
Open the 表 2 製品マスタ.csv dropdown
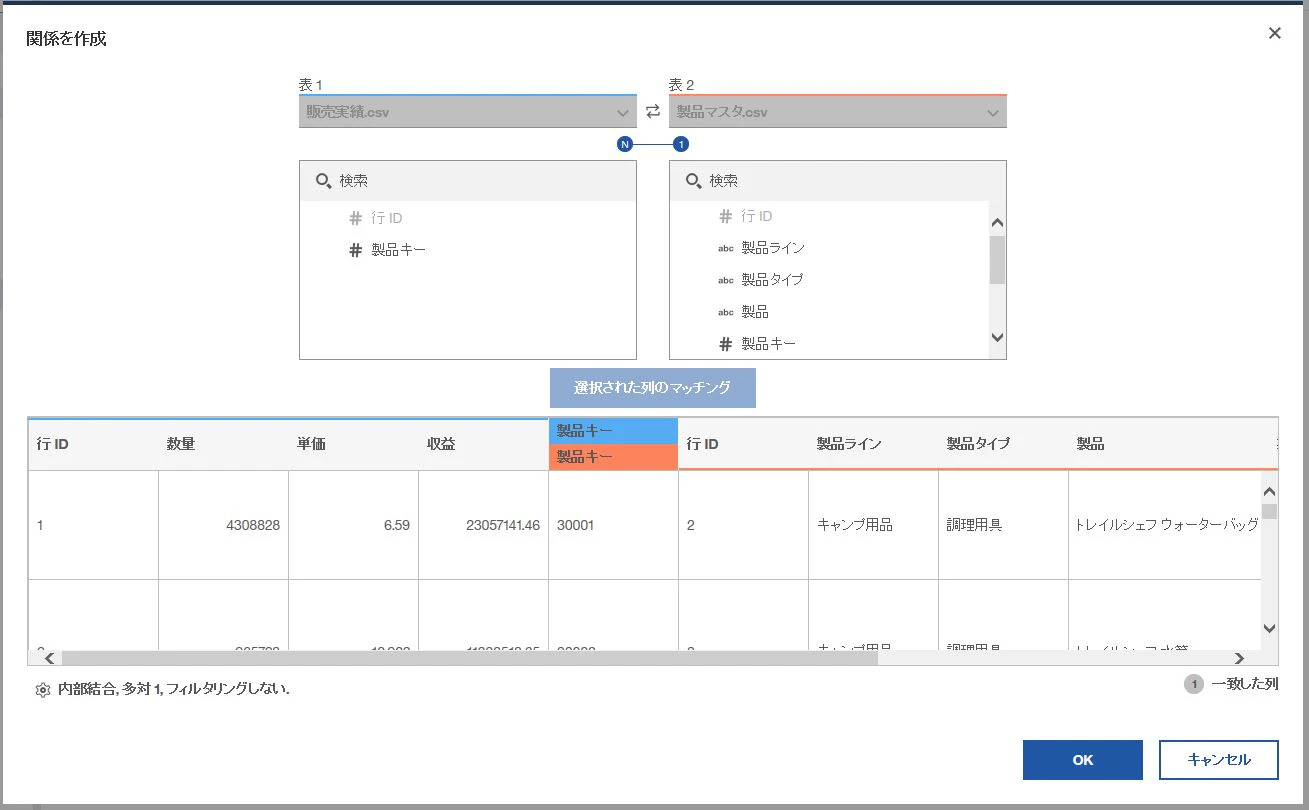pos(838,111)
